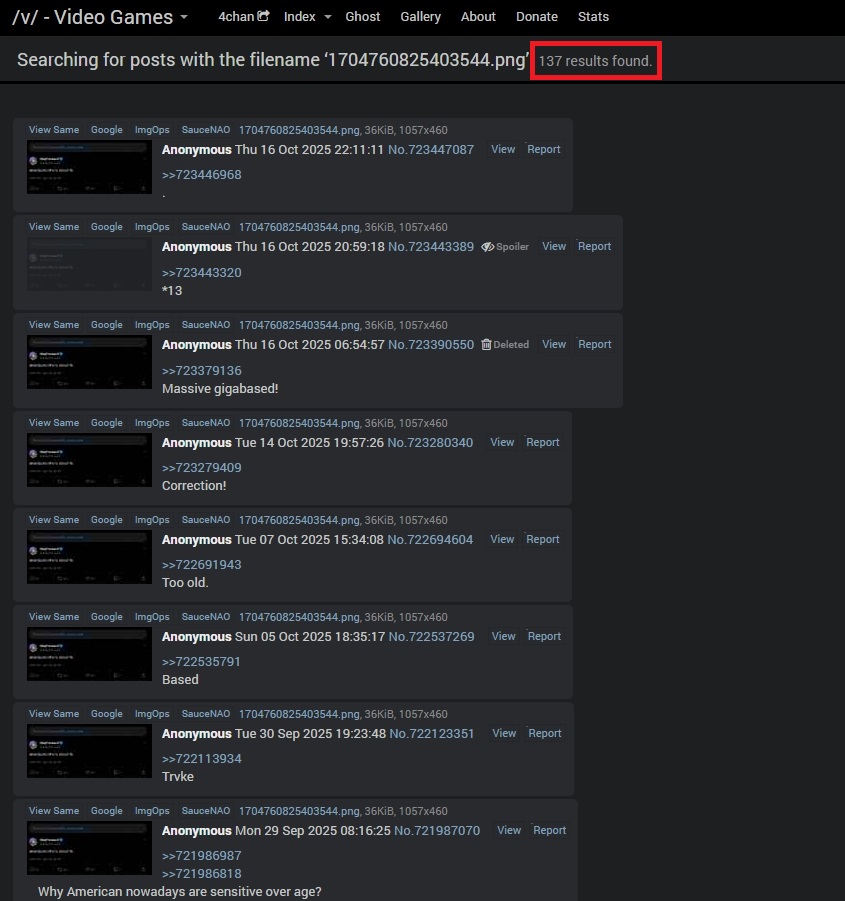Click the 'Massive gigabased!' comment text

pyautogui.click(x=220, y=389)
